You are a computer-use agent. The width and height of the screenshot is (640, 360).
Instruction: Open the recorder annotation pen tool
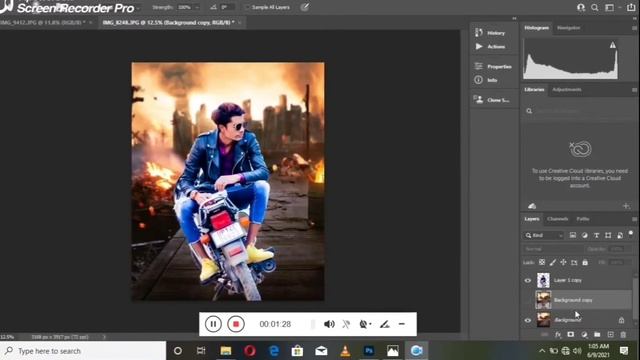(384, 324)
